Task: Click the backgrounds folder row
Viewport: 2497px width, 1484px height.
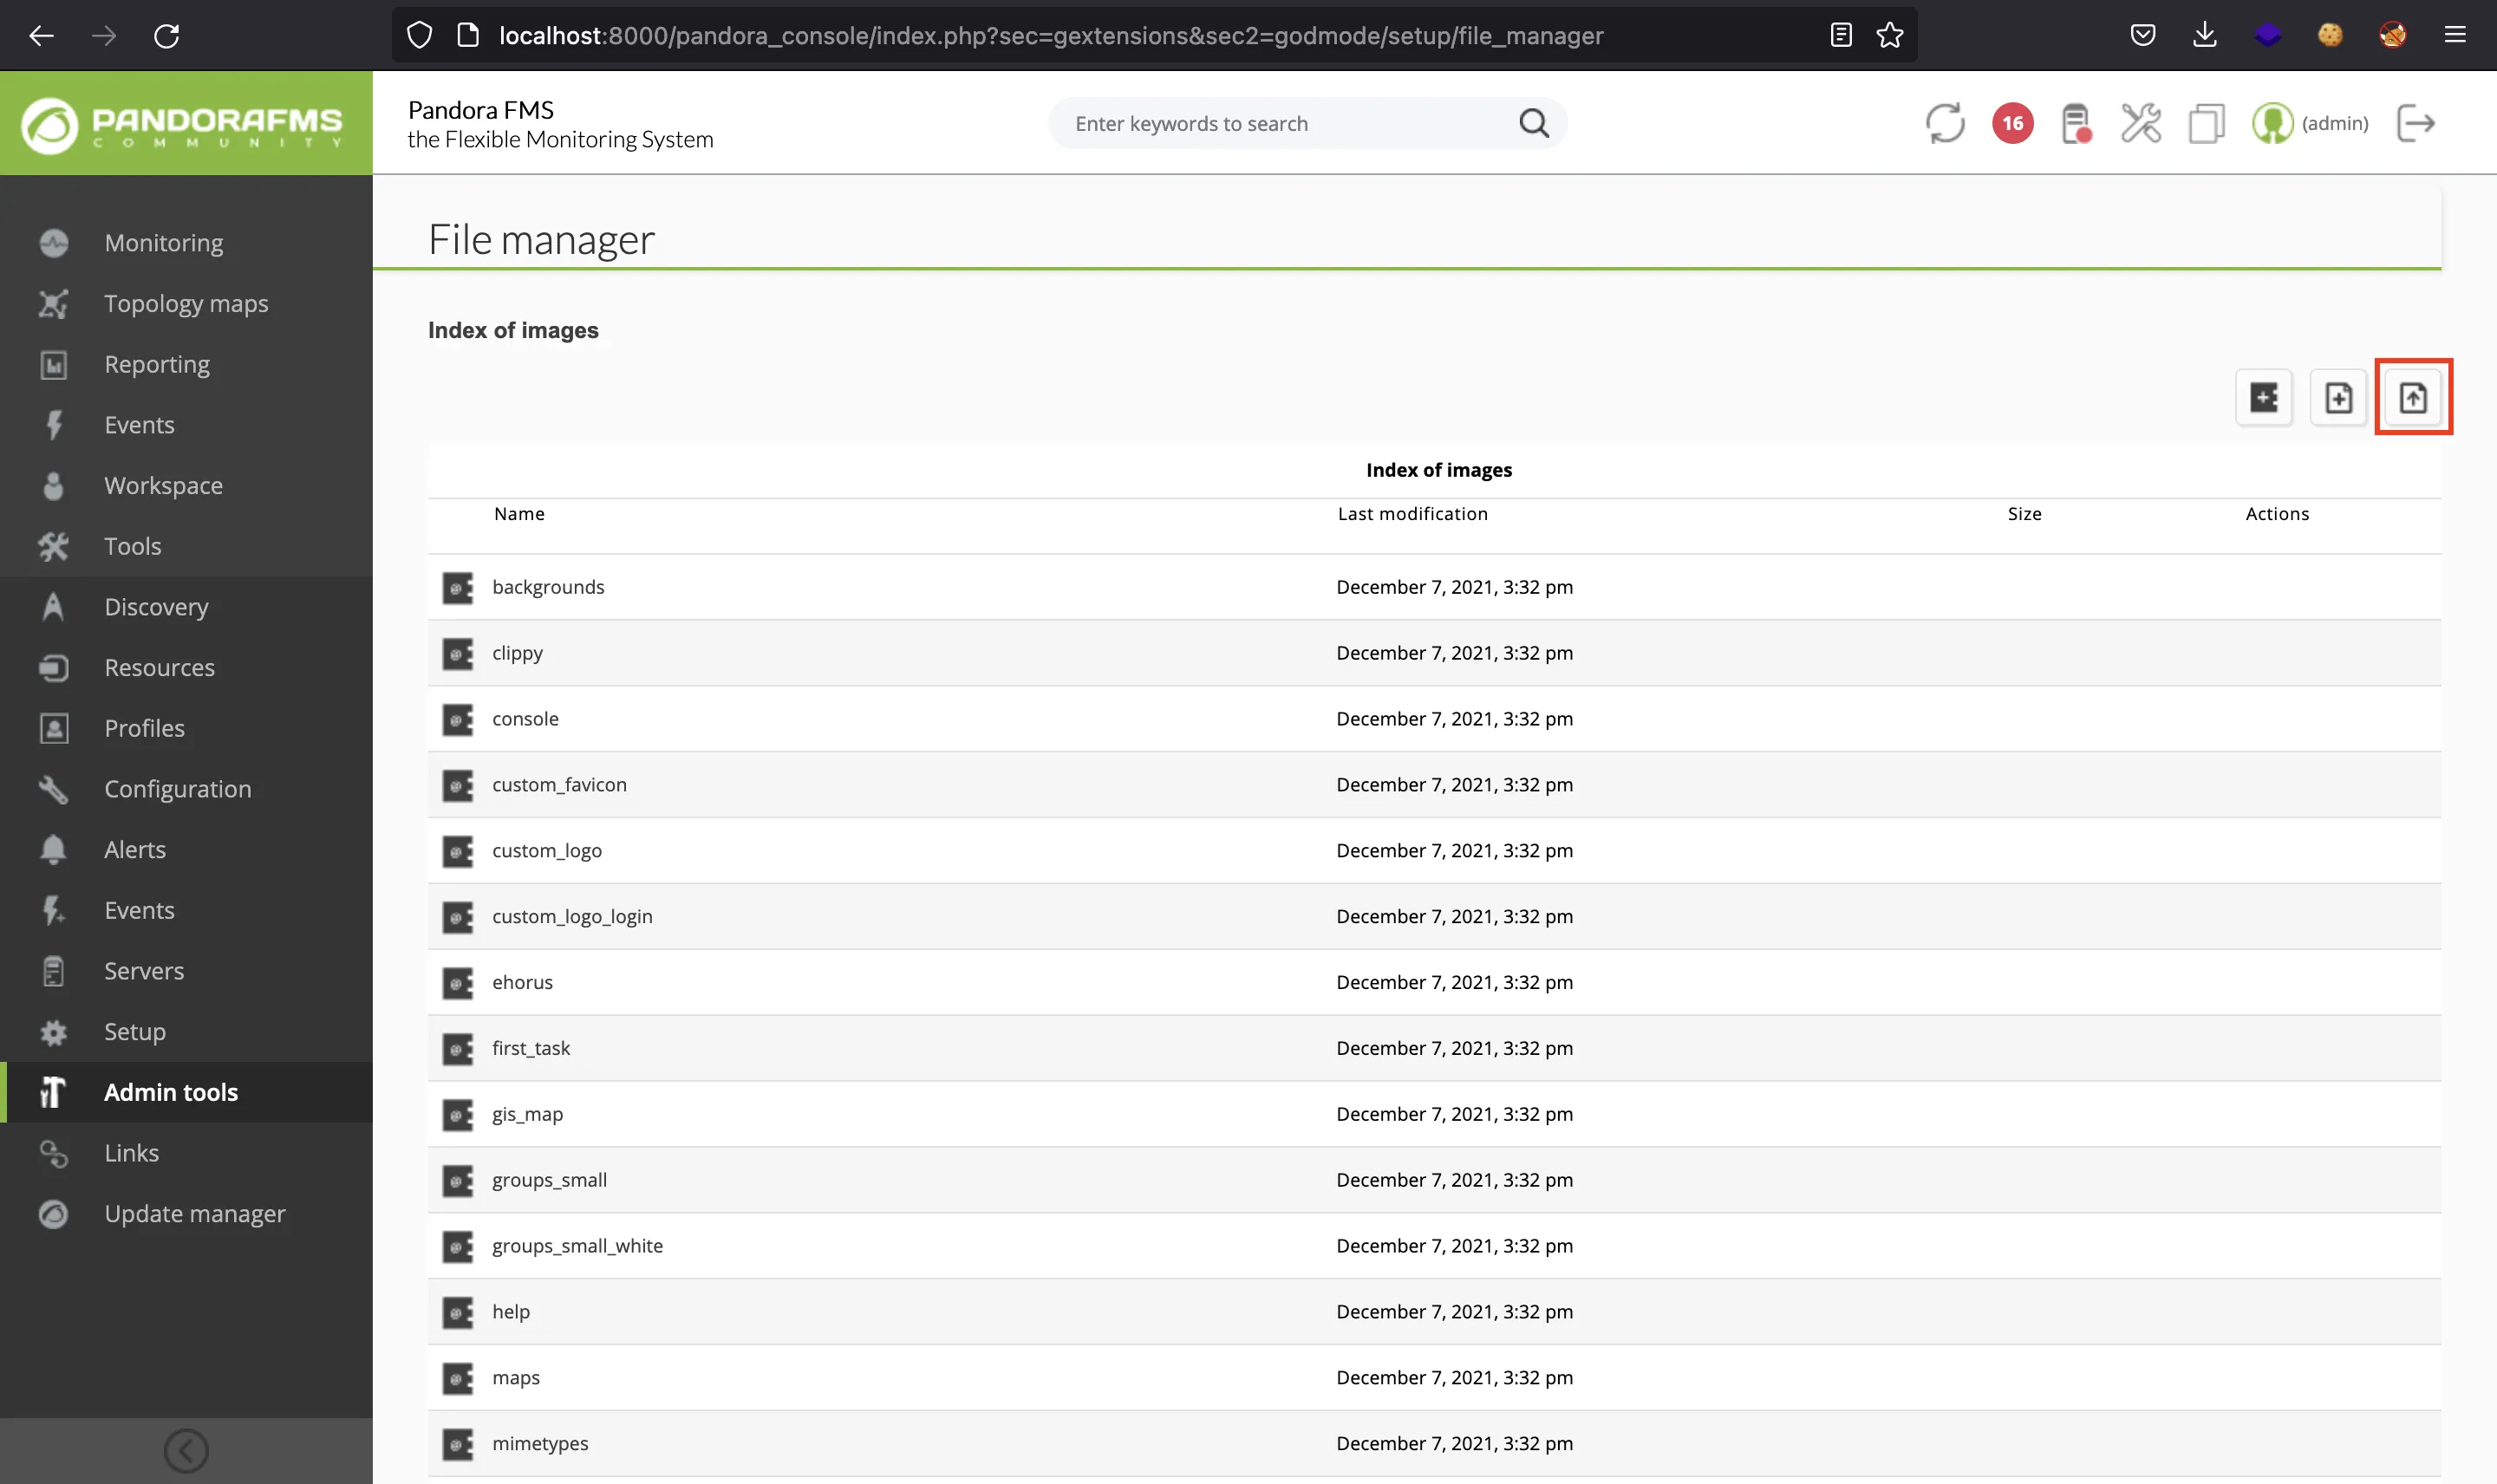Action: 548,585
